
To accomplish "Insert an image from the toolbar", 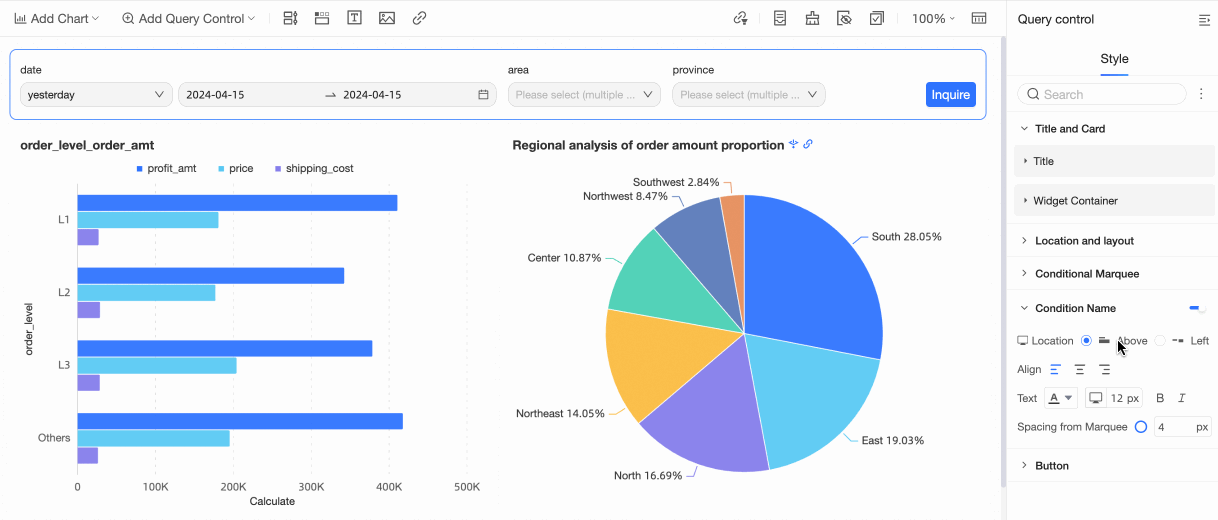I will coord(387,18).
